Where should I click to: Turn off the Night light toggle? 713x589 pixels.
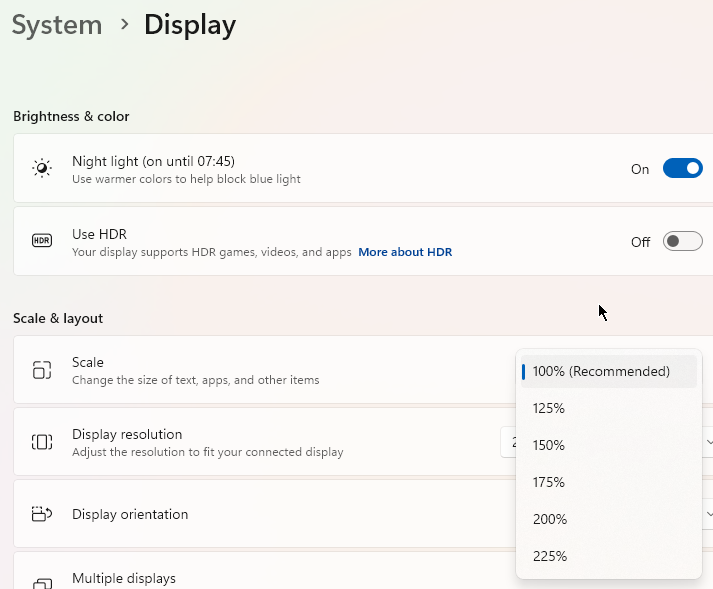[682, 169]
